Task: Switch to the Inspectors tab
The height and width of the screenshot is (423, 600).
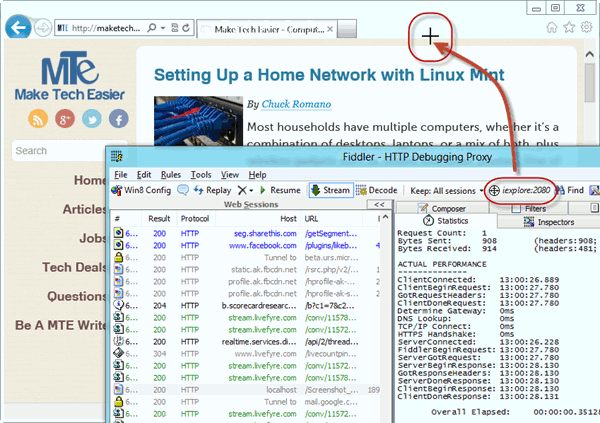Action: [x=549, y=222]
